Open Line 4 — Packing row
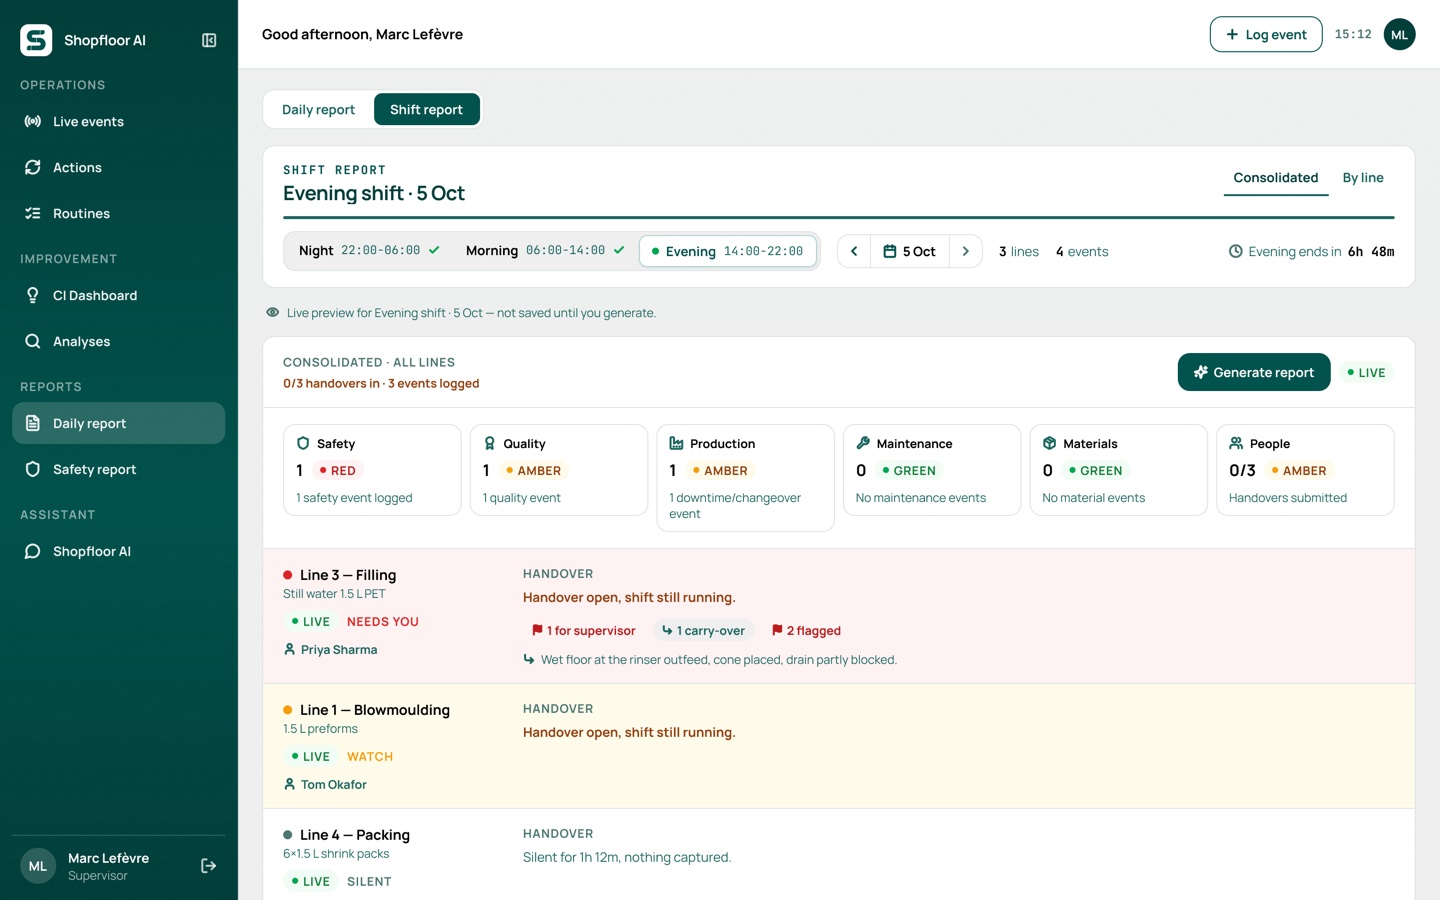Screen dimensions: 1440x900 pos(838,855)
